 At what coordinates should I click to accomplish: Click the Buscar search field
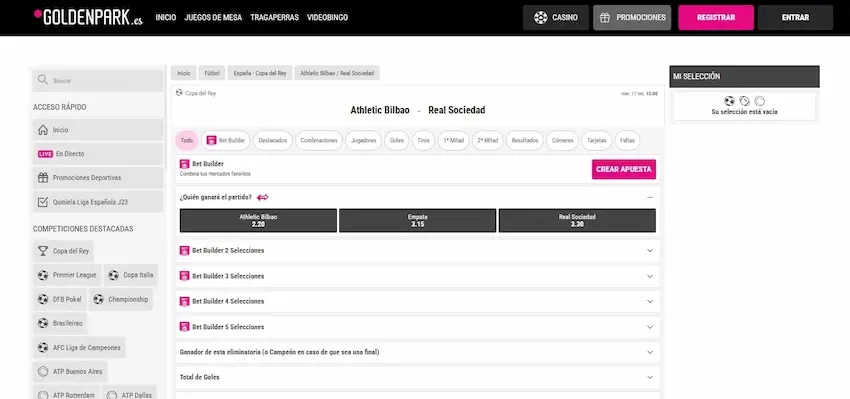click(x=98, y=80)
